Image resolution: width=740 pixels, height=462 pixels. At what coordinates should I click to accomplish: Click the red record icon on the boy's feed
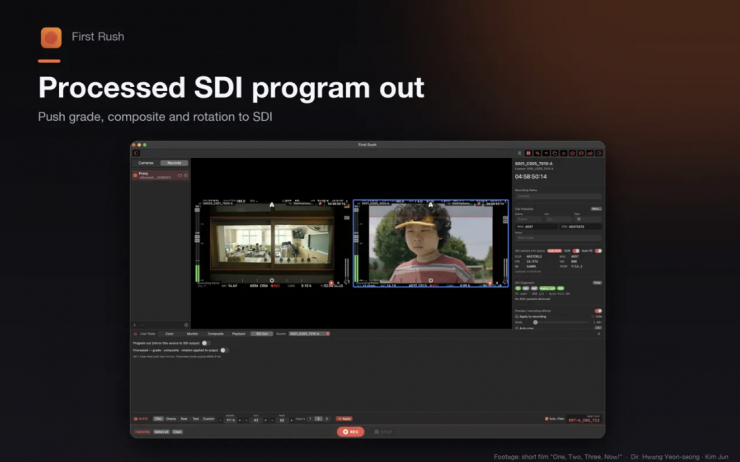(490, 283)
